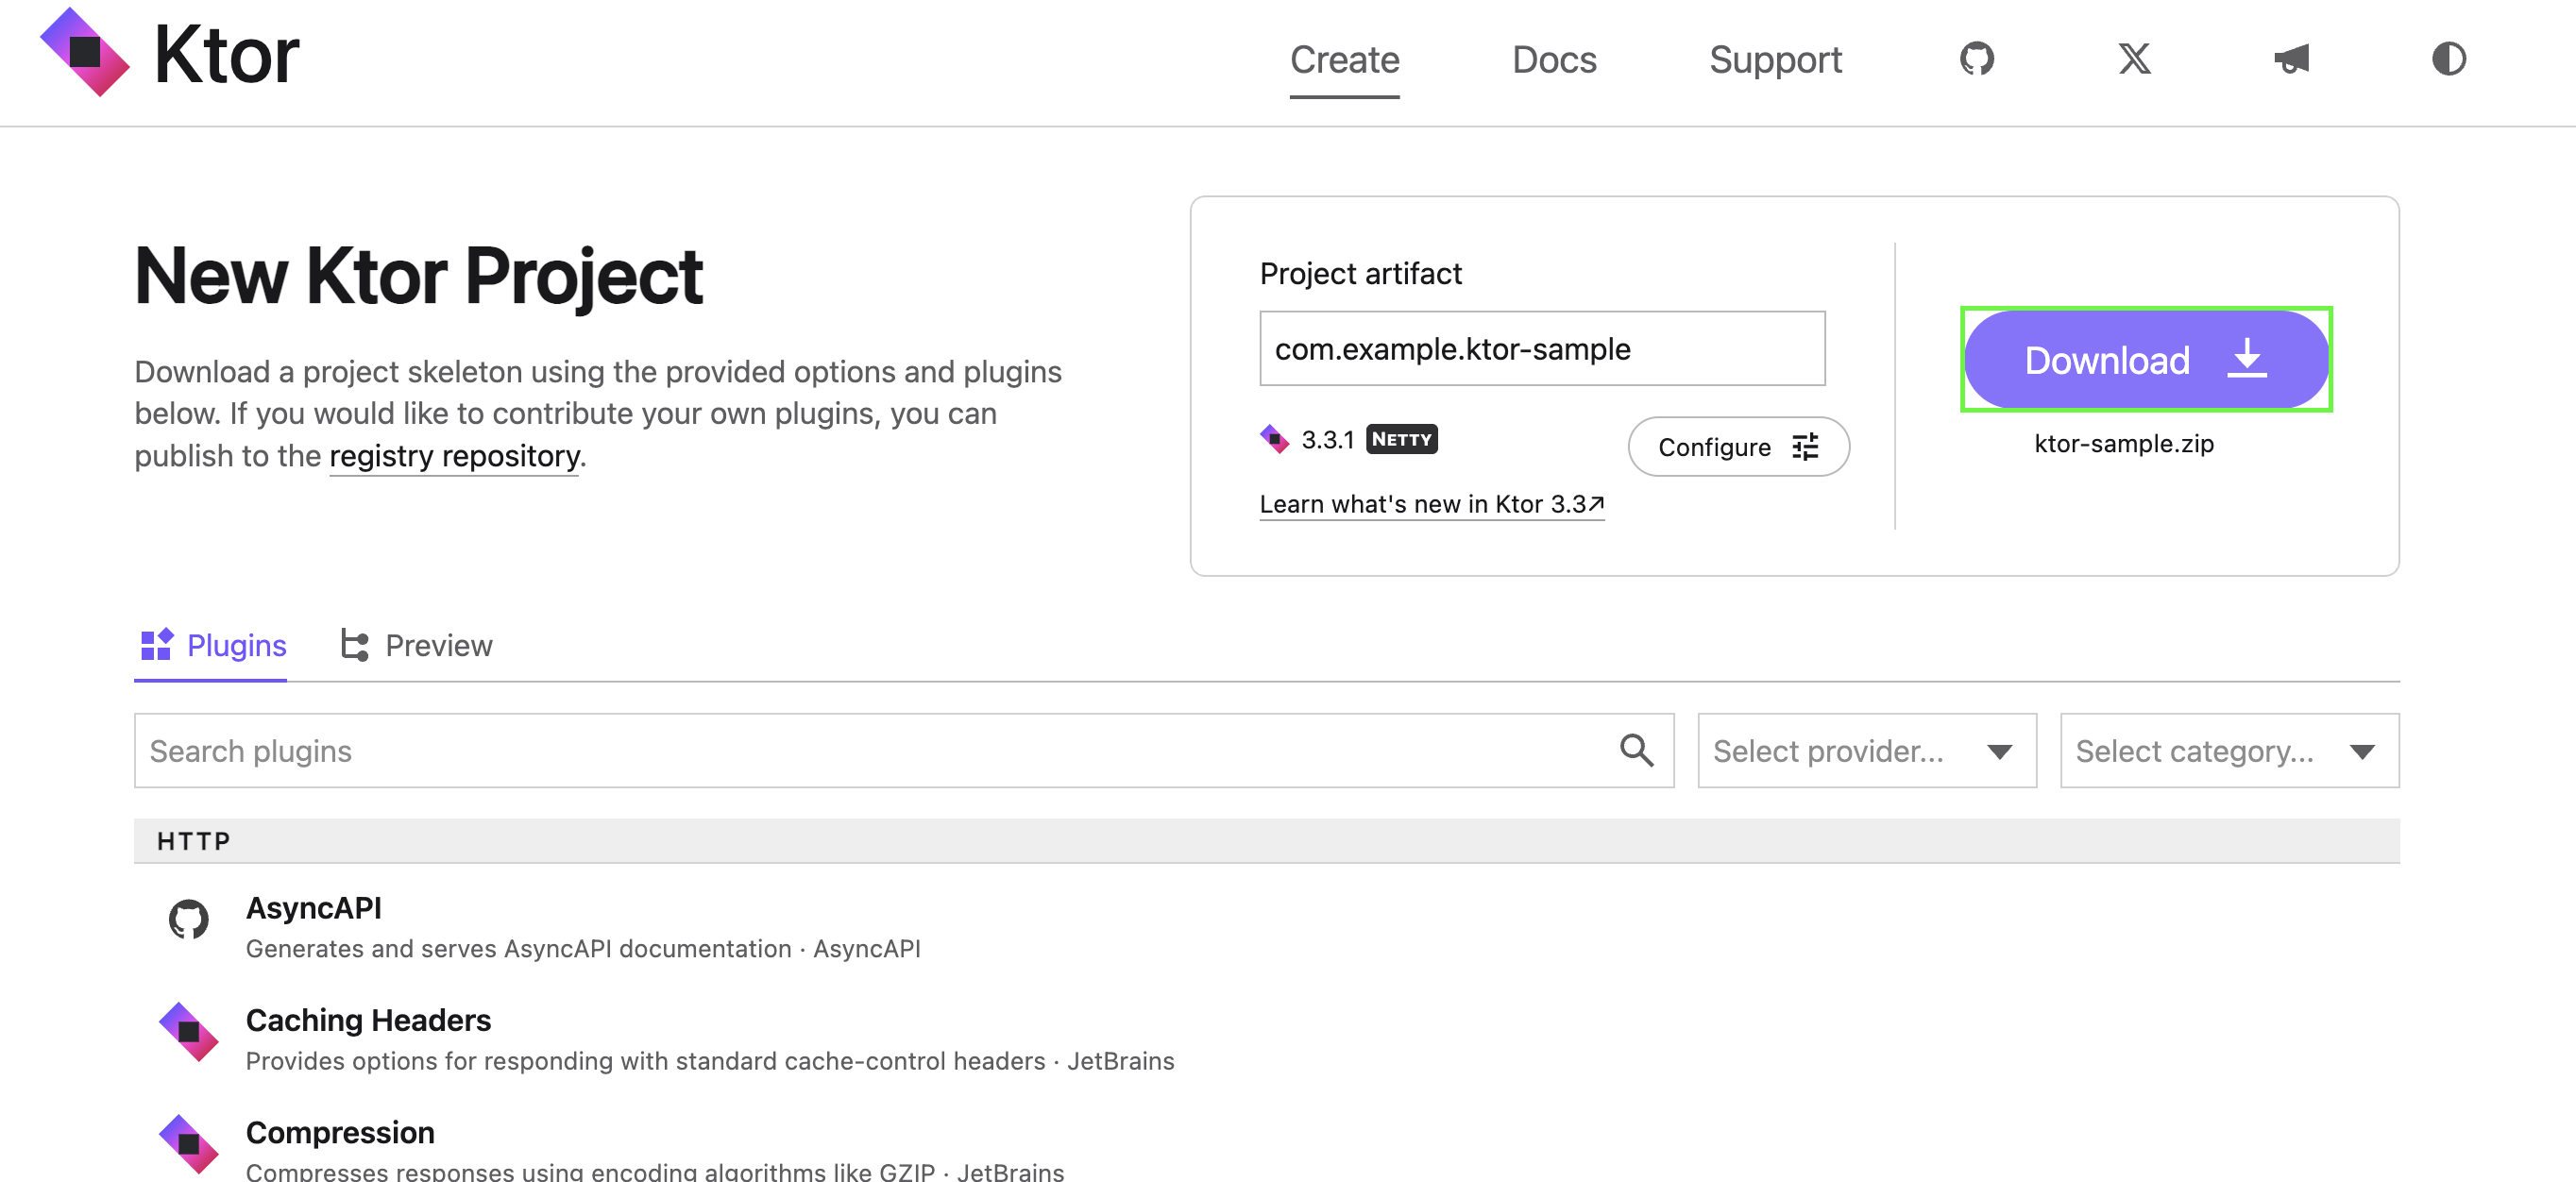The height and width of the screenshot is (1182, 2576).
Task: Focus the Project artifact input field
Action: pos(1541,349)
